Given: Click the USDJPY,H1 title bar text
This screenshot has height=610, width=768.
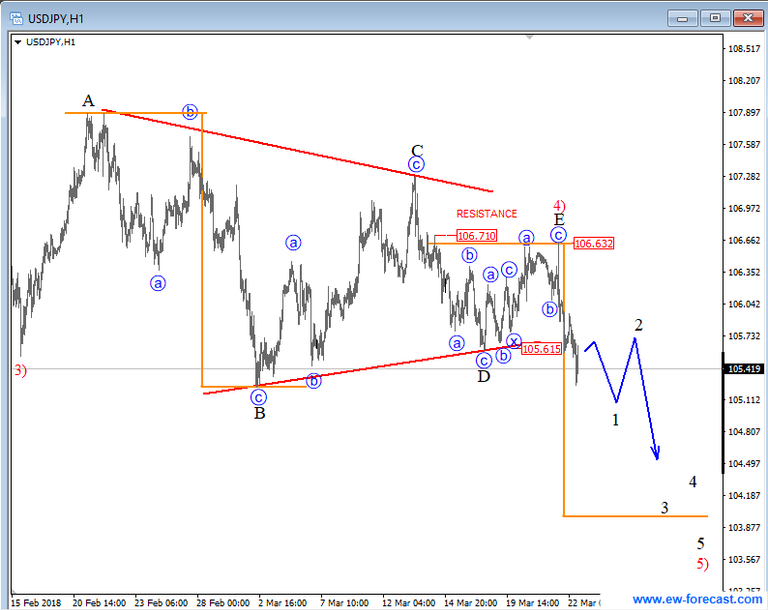Looking at the screenshot, I should pos(56,19).
